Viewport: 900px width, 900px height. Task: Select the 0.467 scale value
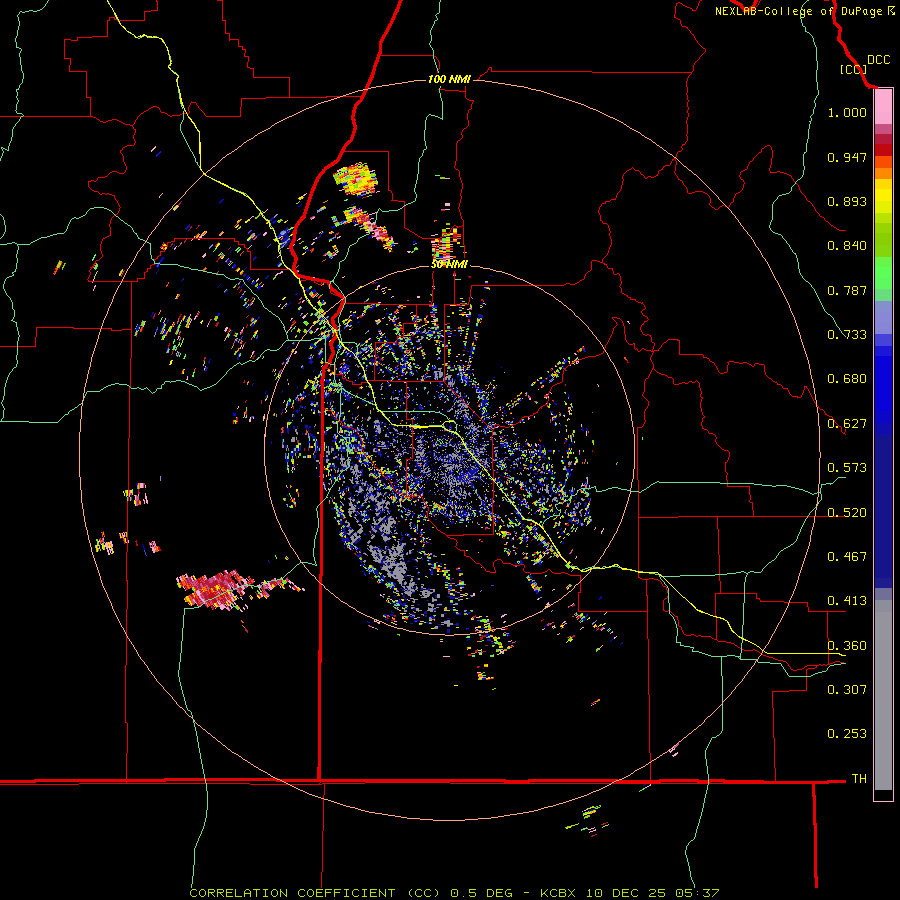(x=847, y=557)
